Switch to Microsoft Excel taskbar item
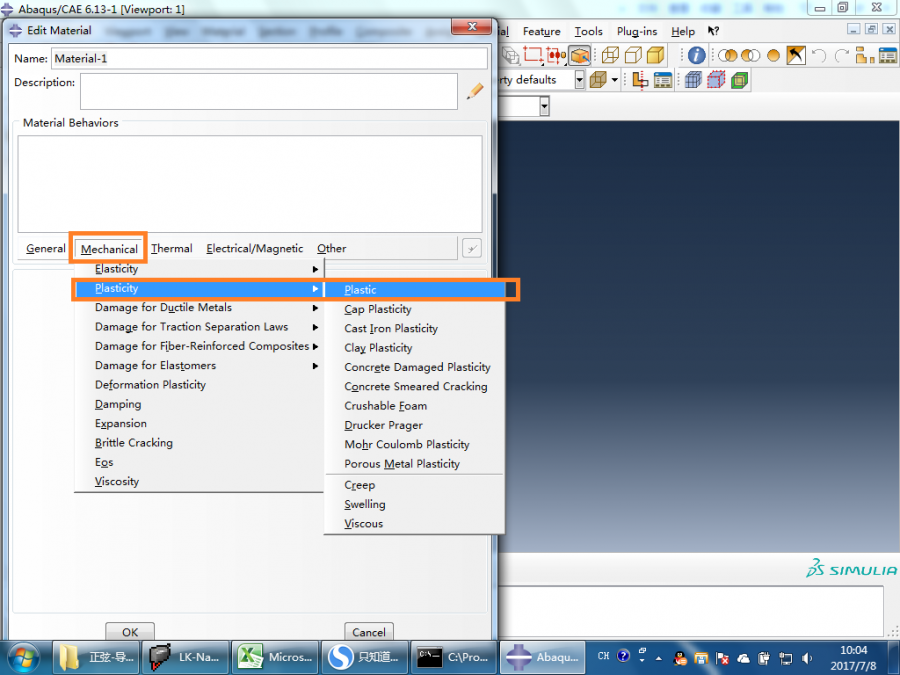 coord(276,658)
